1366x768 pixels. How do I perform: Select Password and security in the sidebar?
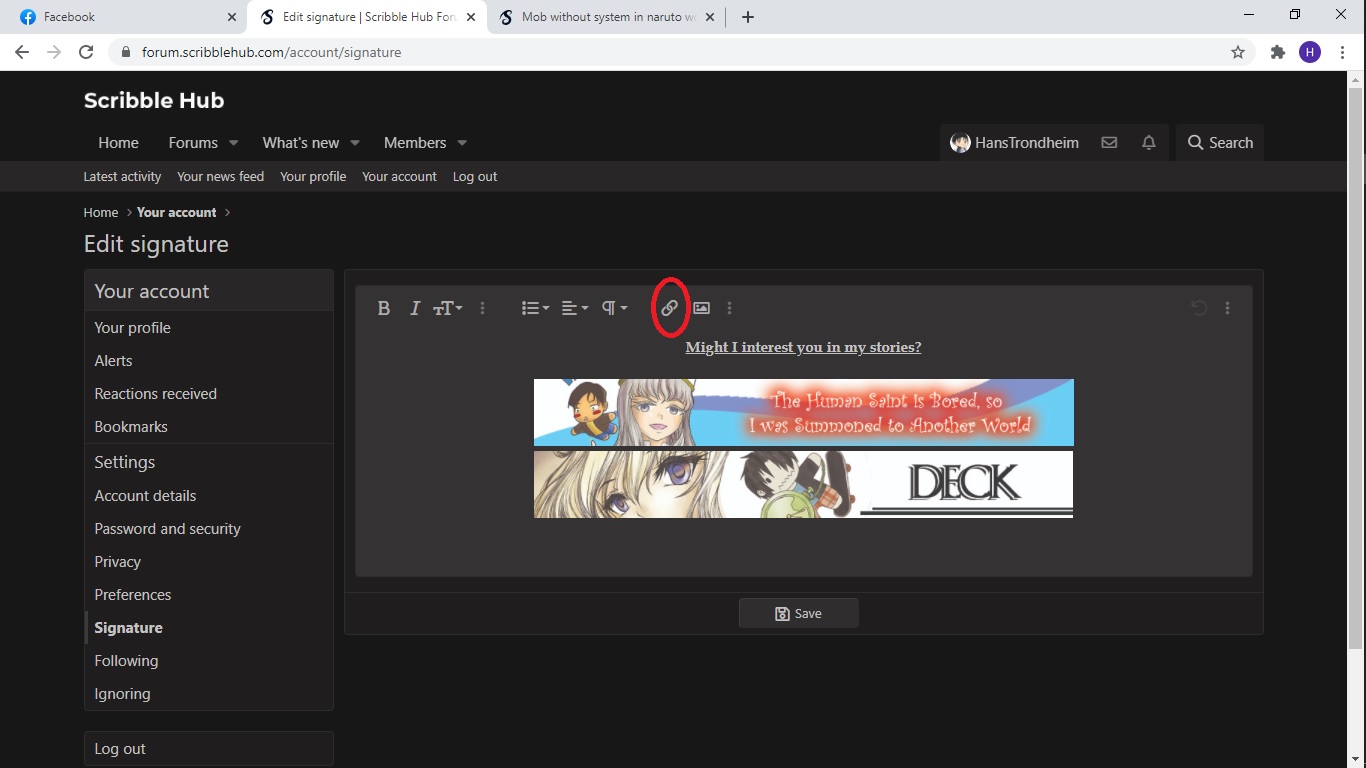click(167, 528)
